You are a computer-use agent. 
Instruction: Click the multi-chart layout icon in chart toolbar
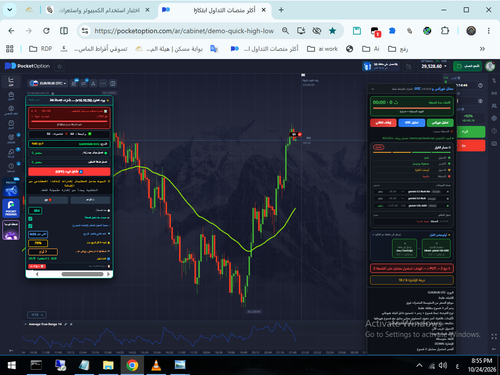pyautogui.click(x=113, y=83)
